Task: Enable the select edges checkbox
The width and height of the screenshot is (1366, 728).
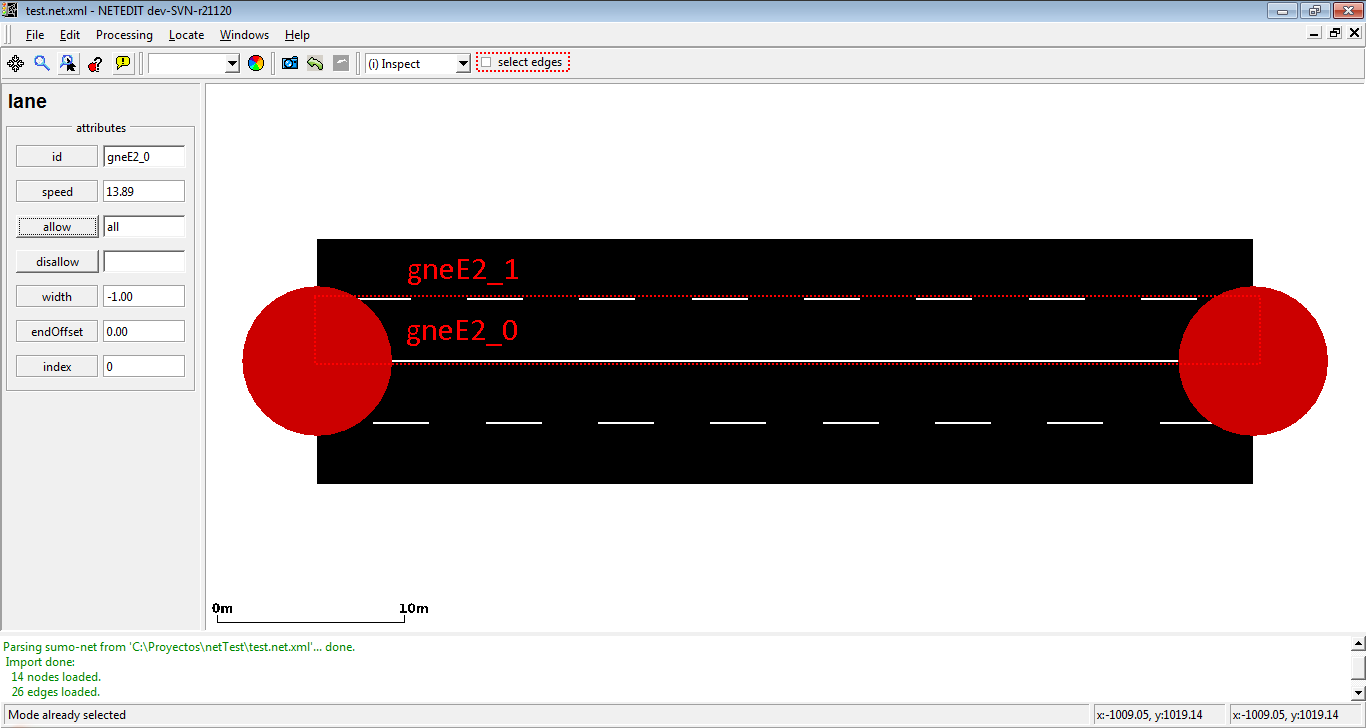Action: coord(486,62)
